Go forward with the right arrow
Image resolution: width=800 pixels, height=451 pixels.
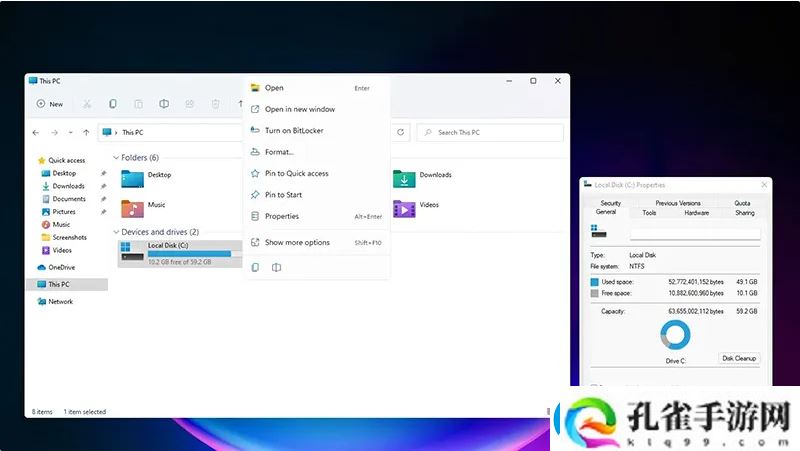54,133
